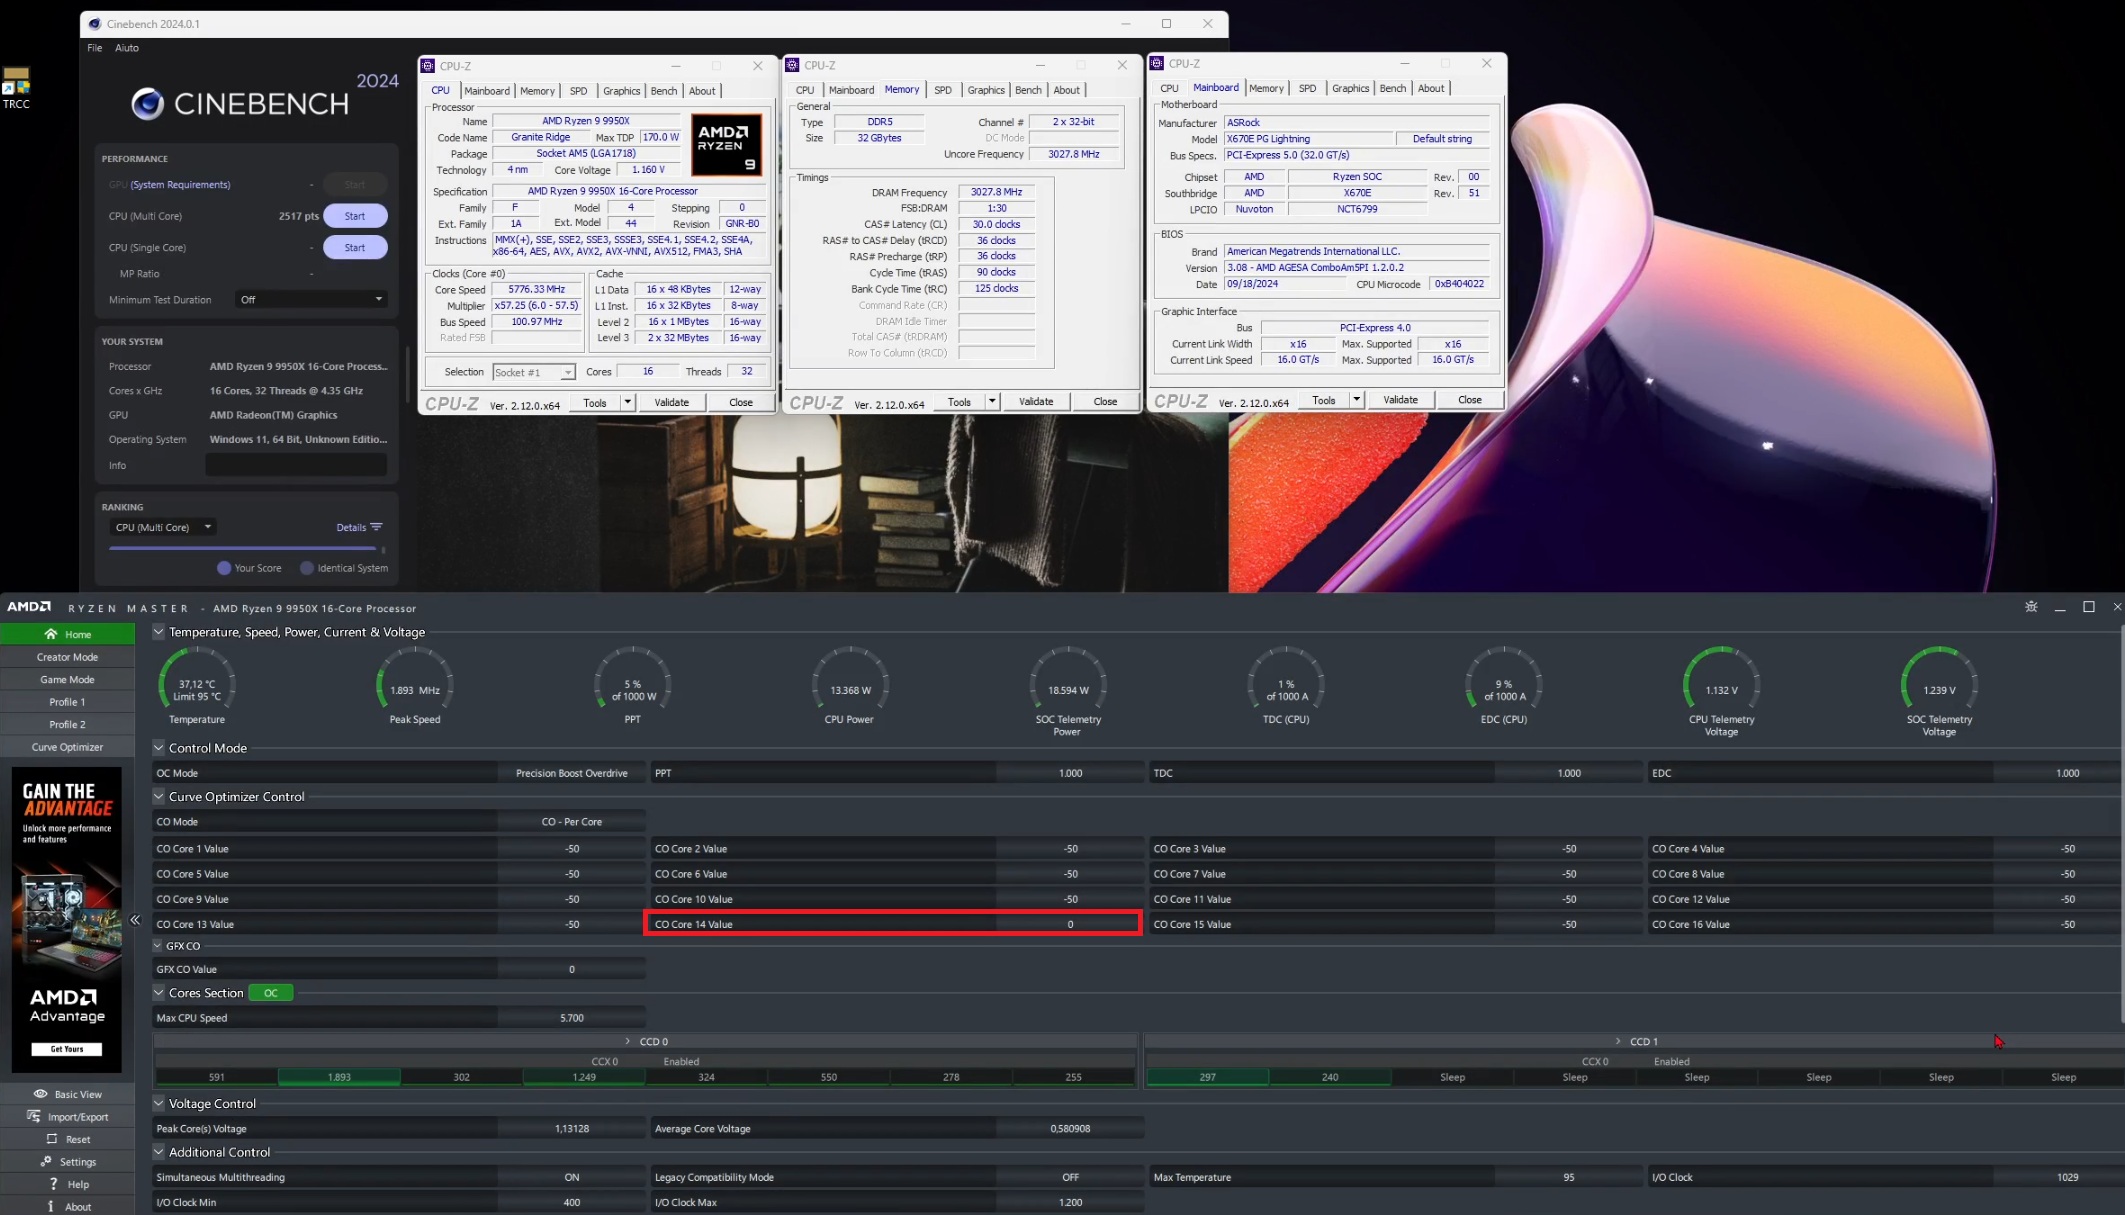Switch to Bench tab in first CPU-Z window

(663, 91)
